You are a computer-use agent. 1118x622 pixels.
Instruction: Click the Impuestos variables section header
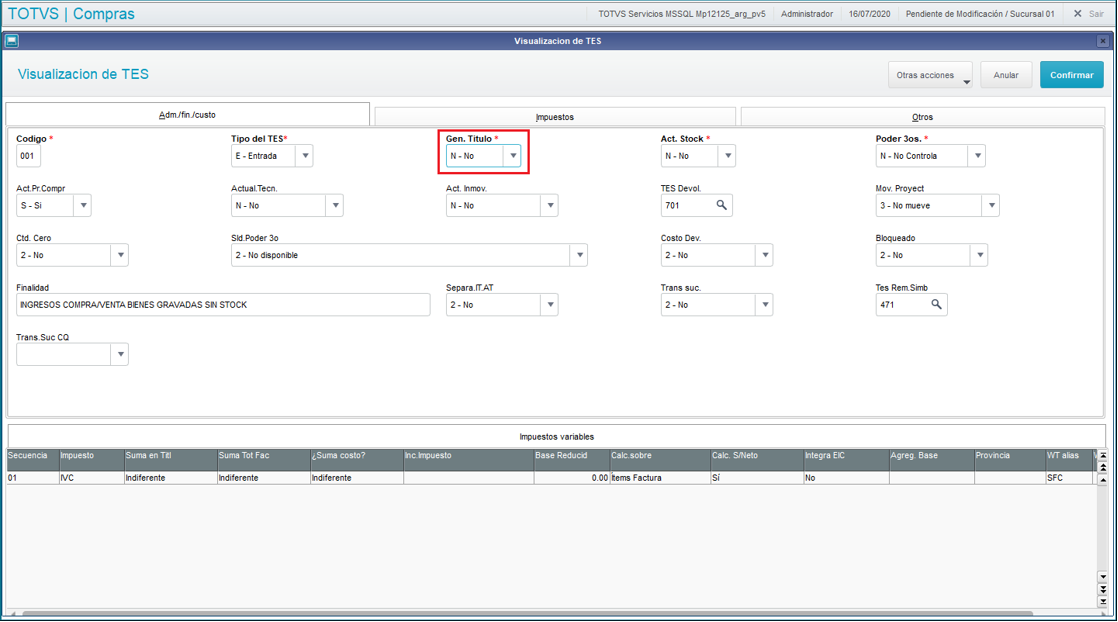coord(556,437)
